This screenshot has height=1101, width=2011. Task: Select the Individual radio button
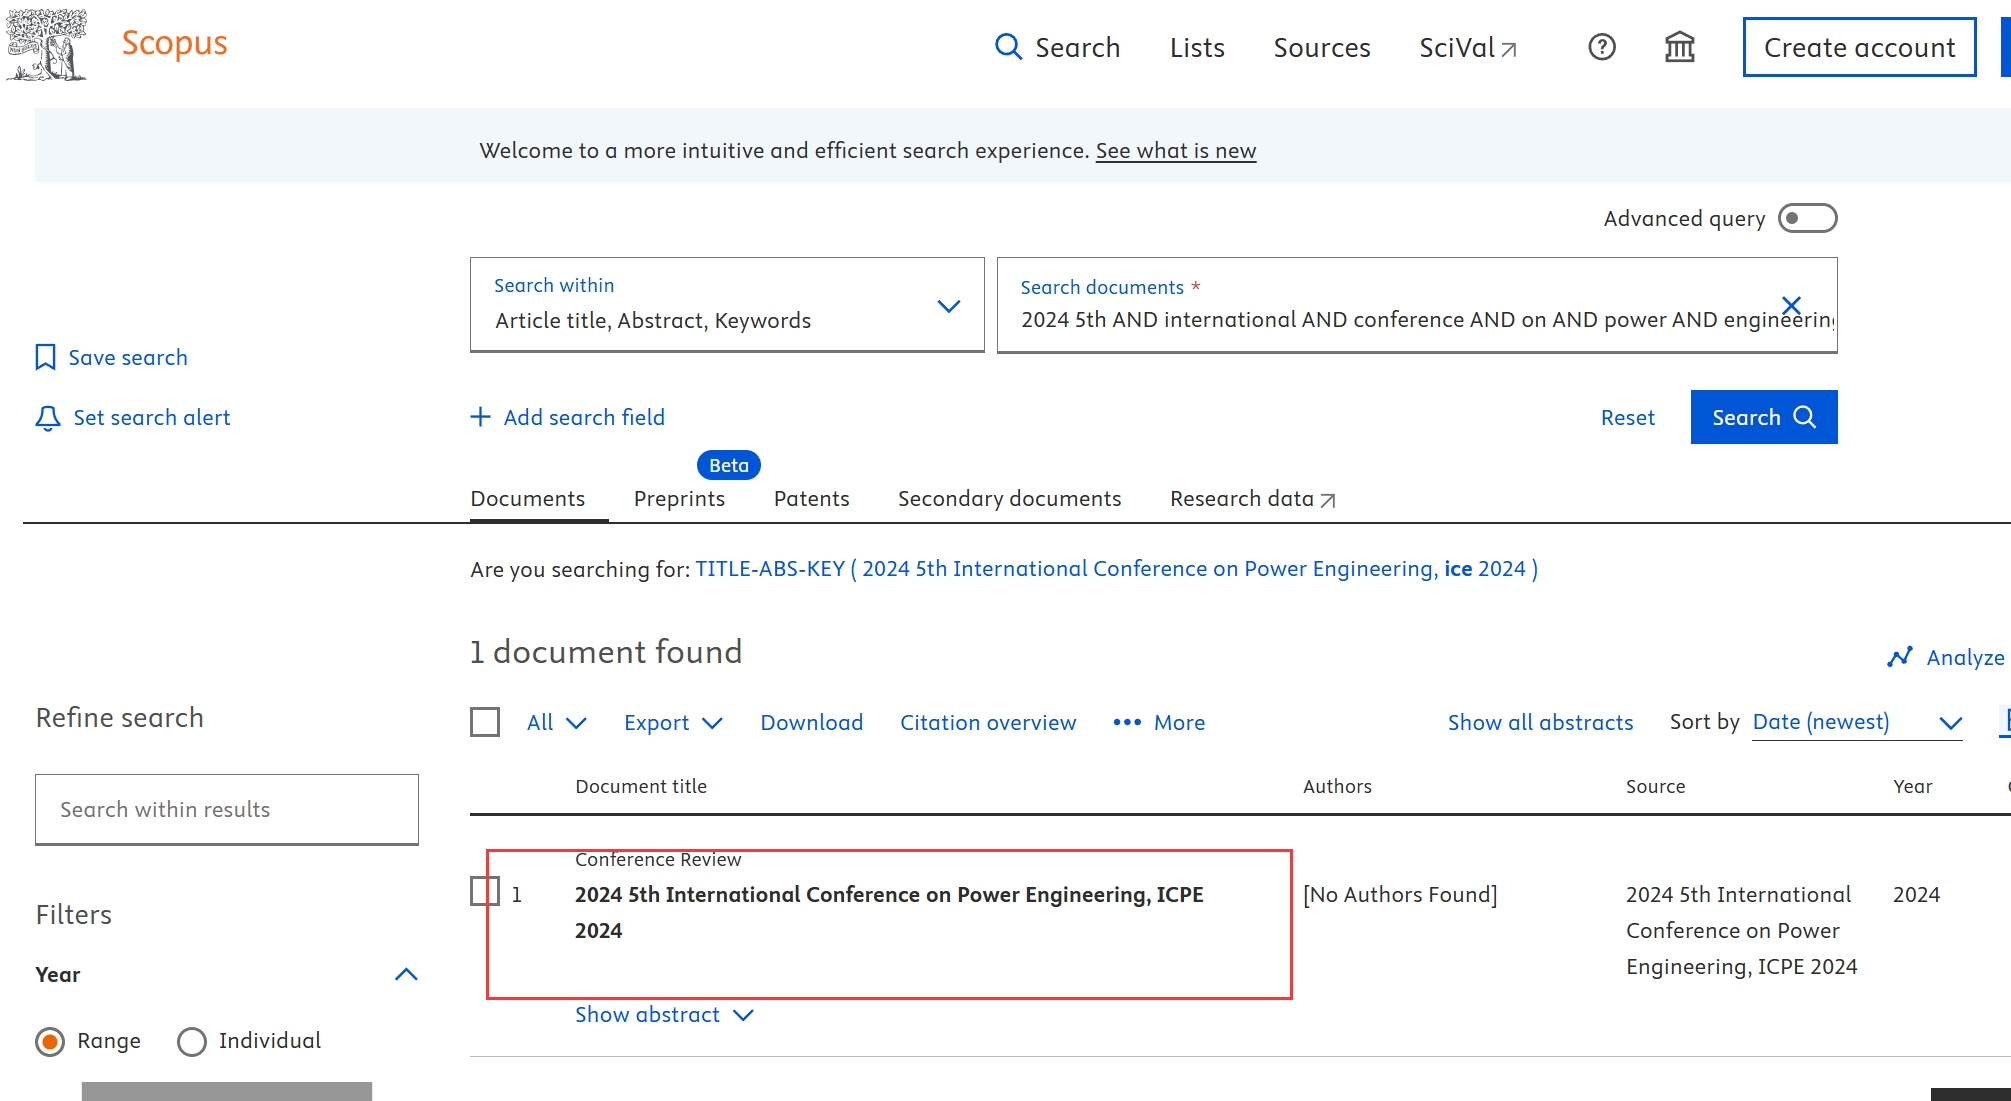tap(192, 1042)
